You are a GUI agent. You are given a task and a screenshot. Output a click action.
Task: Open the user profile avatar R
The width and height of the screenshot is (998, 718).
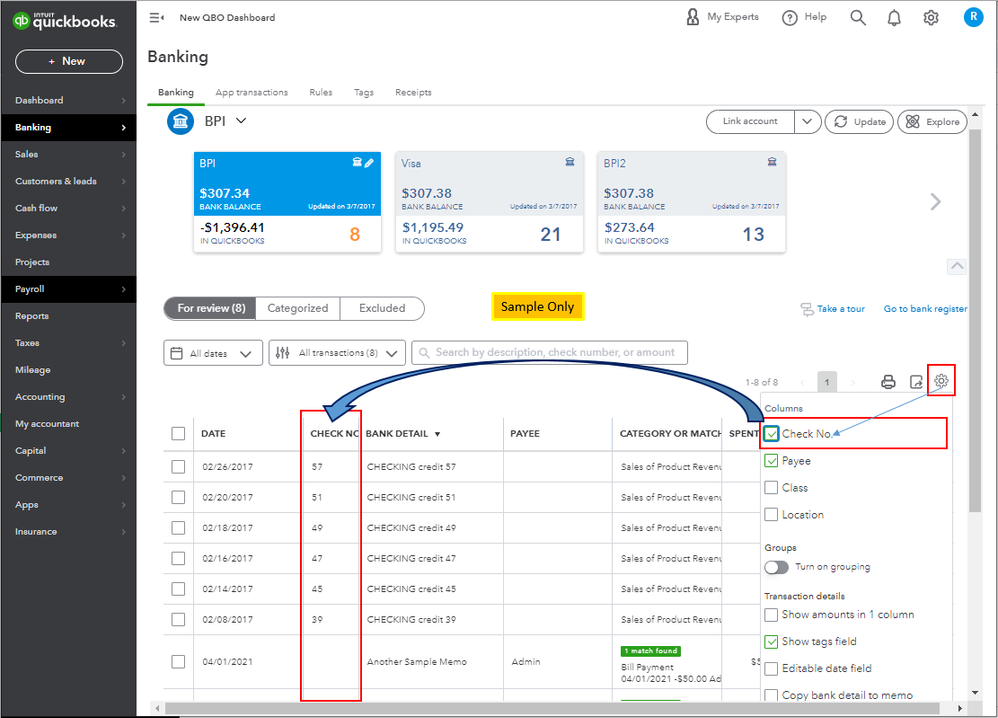973,17
